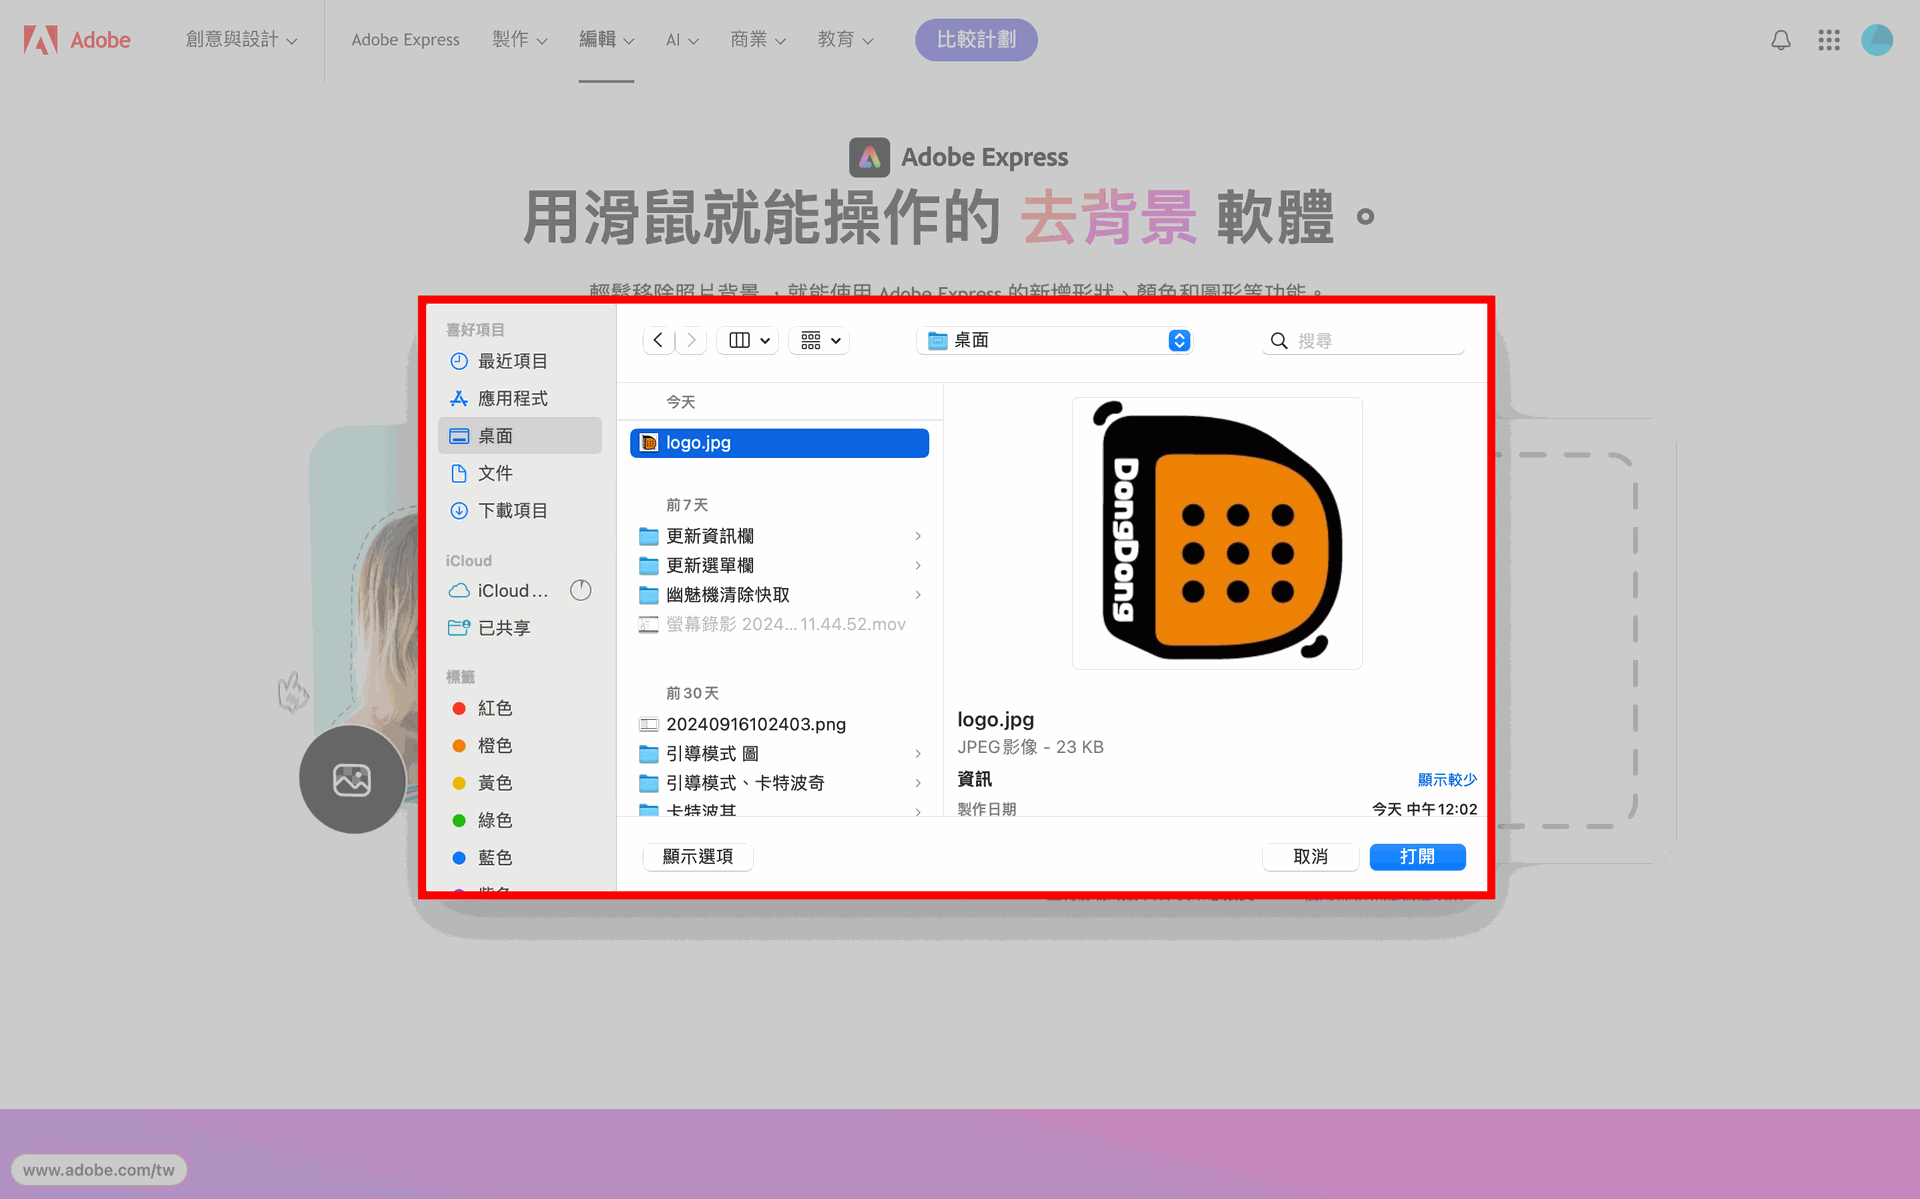The width and height of the screenshot is (1920, 1199).
Task: Open the notifications bell
Action: 1781,40
